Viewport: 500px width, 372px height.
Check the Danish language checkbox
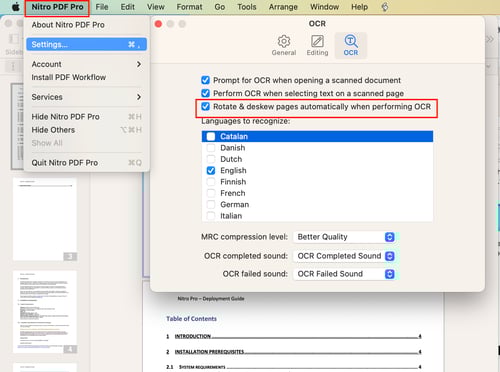coord(211,148)
